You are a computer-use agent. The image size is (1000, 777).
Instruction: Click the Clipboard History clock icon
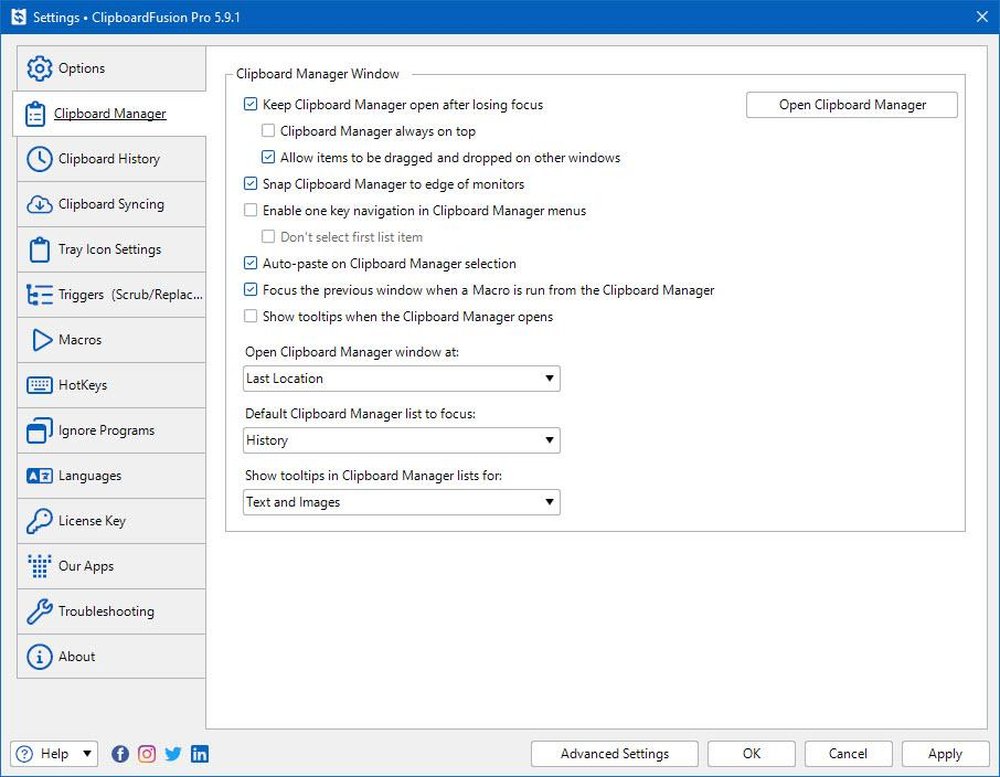[x=39, y=159]
